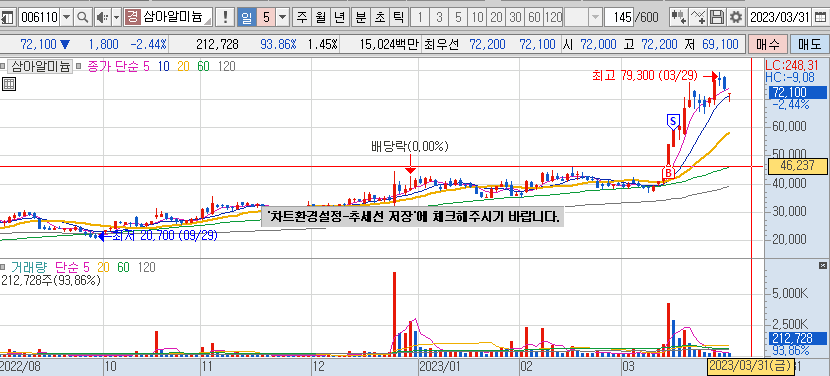830x376 pixels.
Task: Open chart settings gear icon
Action: pos(735,17)
